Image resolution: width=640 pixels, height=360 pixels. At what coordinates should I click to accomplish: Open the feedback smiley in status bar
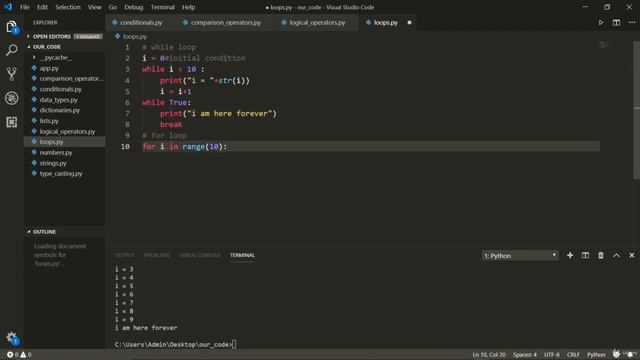[616, 354]
